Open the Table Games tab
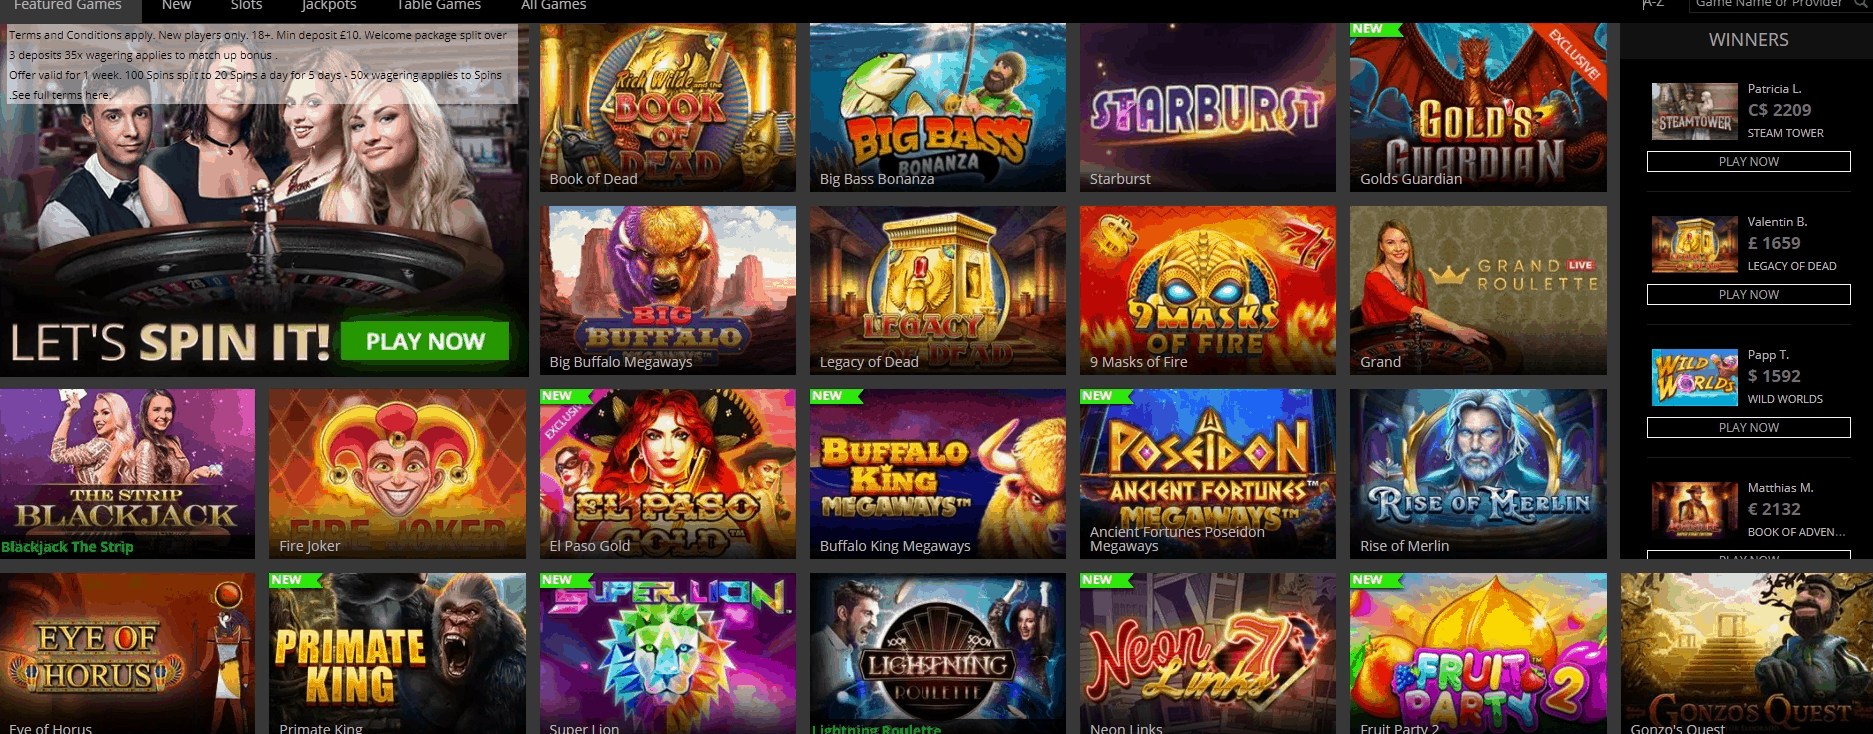The image size is (1873, 734). pyautogui.click(x=439, y=6)
